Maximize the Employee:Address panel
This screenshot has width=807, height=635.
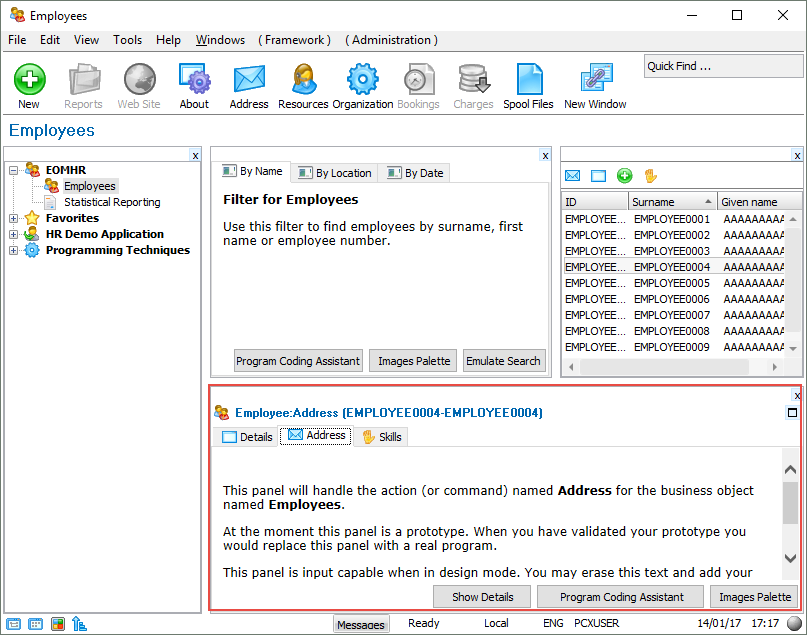(x=793, y=412)
